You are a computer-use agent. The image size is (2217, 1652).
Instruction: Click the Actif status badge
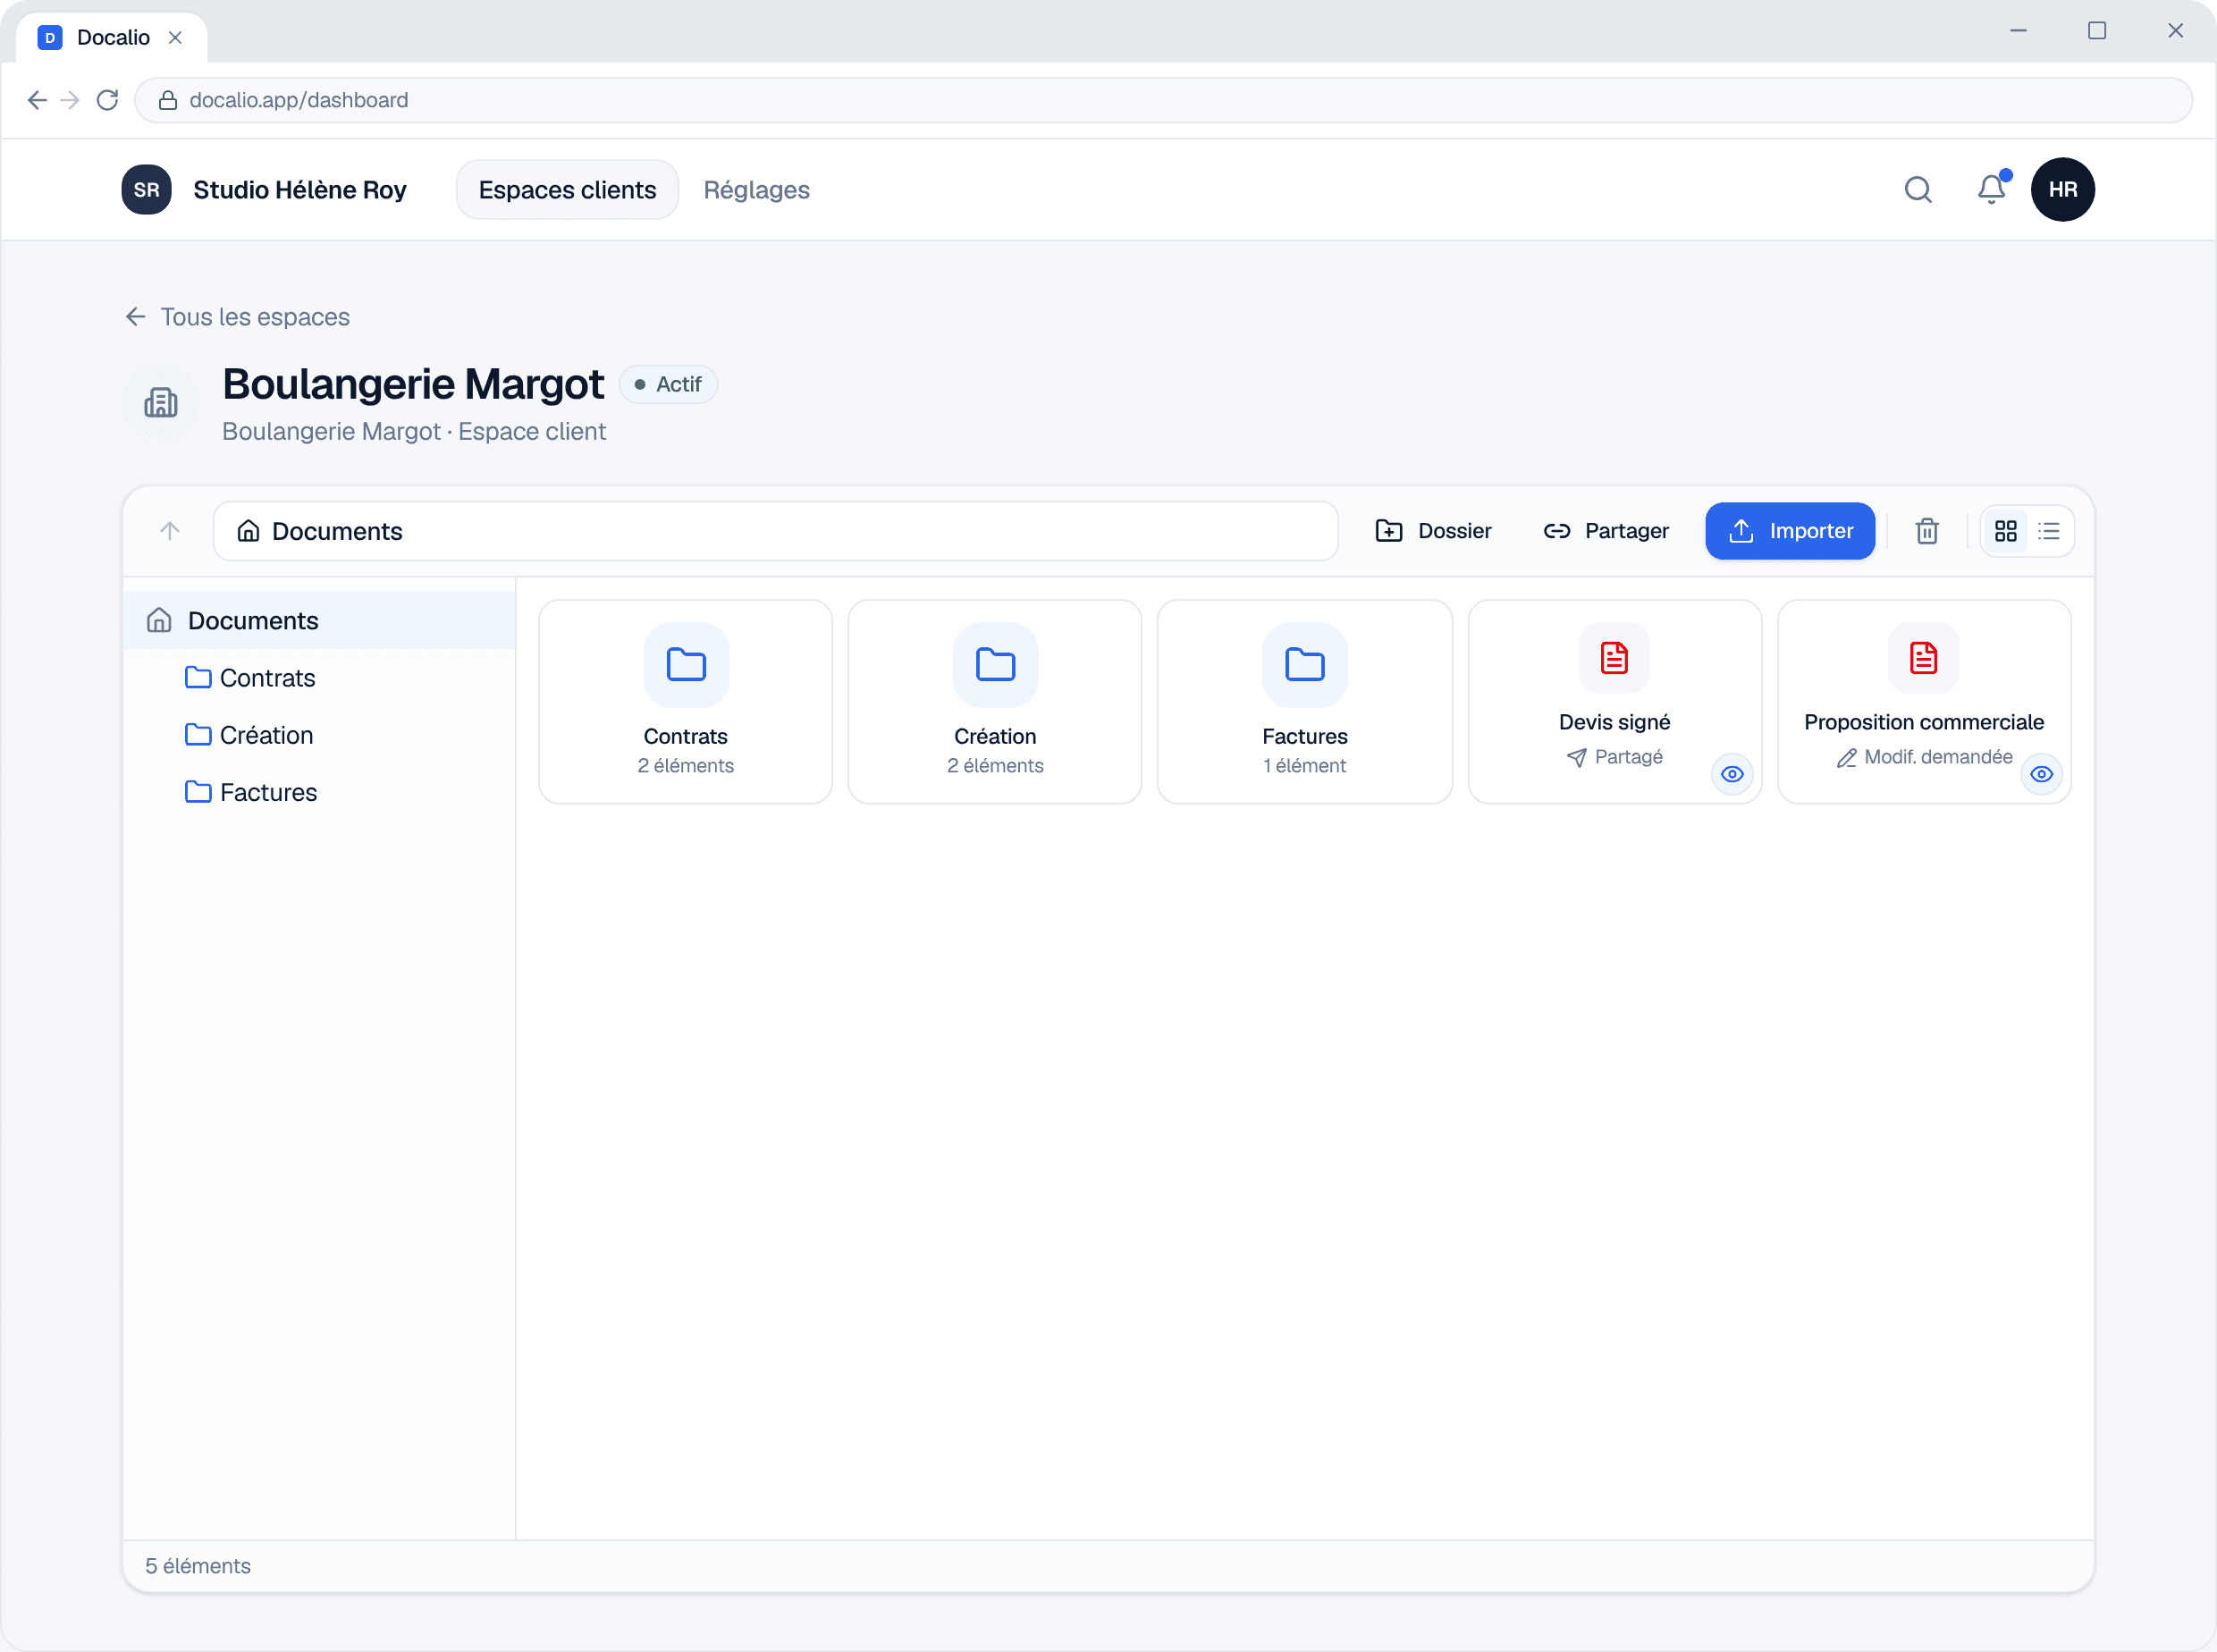click(668, 385)
